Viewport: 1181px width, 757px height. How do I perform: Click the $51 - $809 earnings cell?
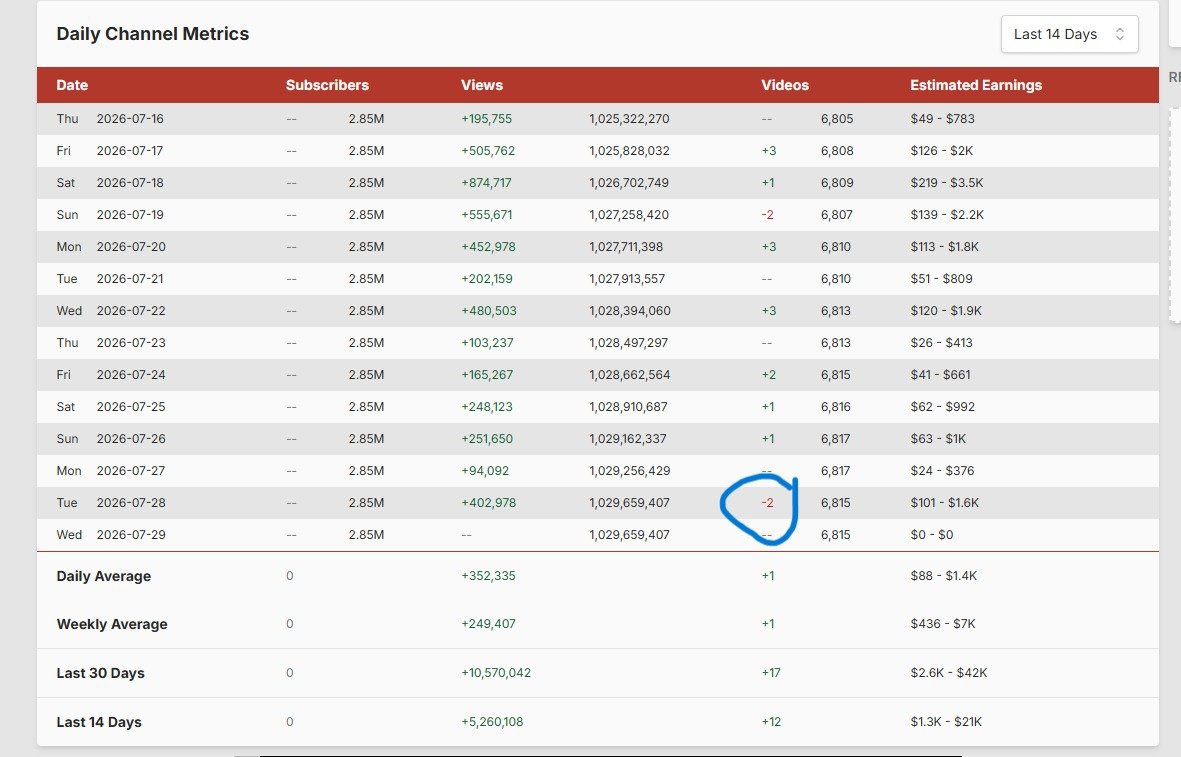[x=941, y=279]
